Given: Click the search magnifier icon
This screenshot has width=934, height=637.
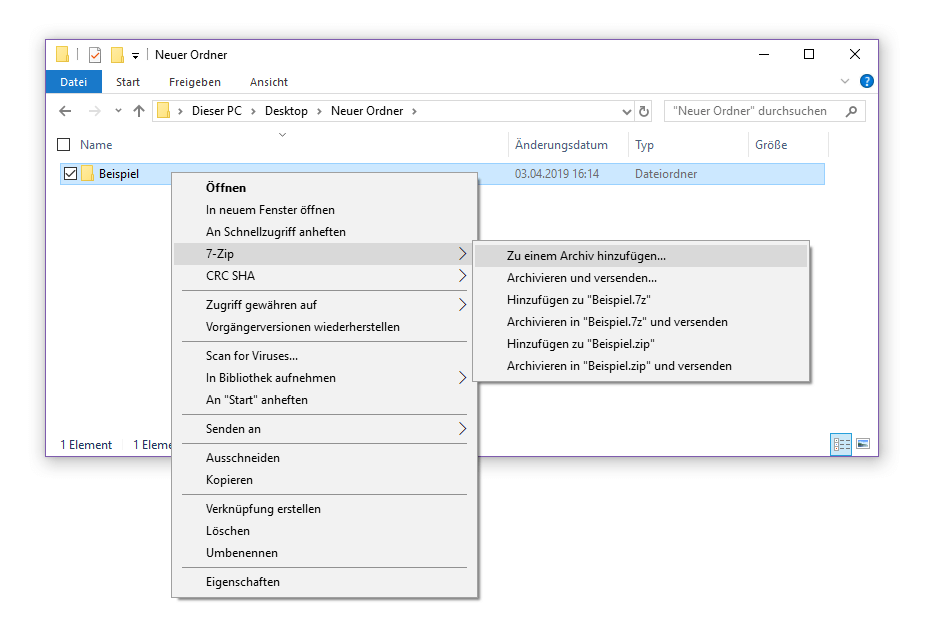Looking at the screenshot, I should click(852, 111).
